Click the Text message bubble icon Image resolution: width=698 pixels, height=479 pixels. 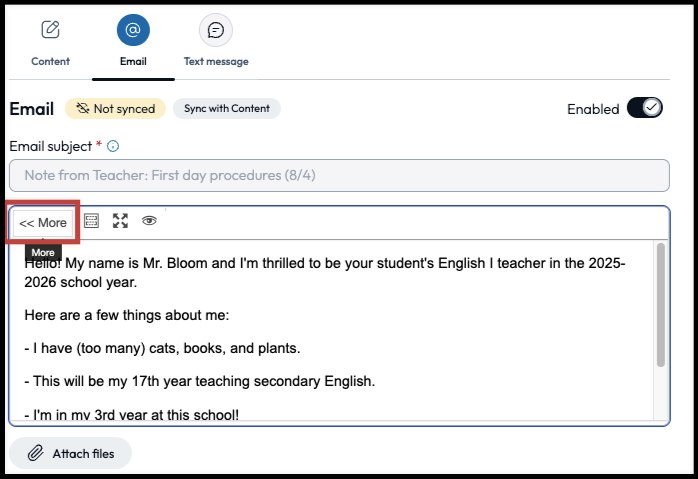click(215, 30)
